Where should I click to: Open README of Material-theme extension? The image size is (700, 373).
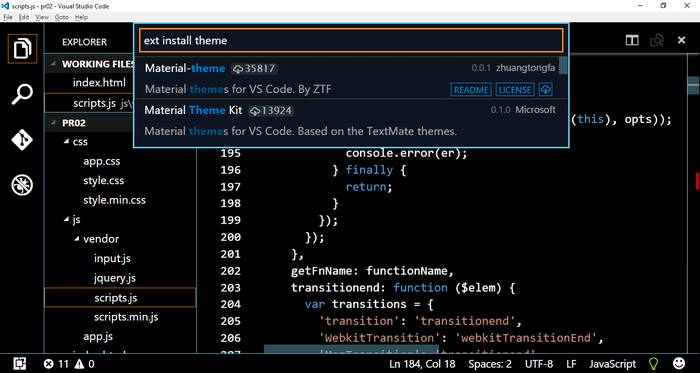[471, 89]
